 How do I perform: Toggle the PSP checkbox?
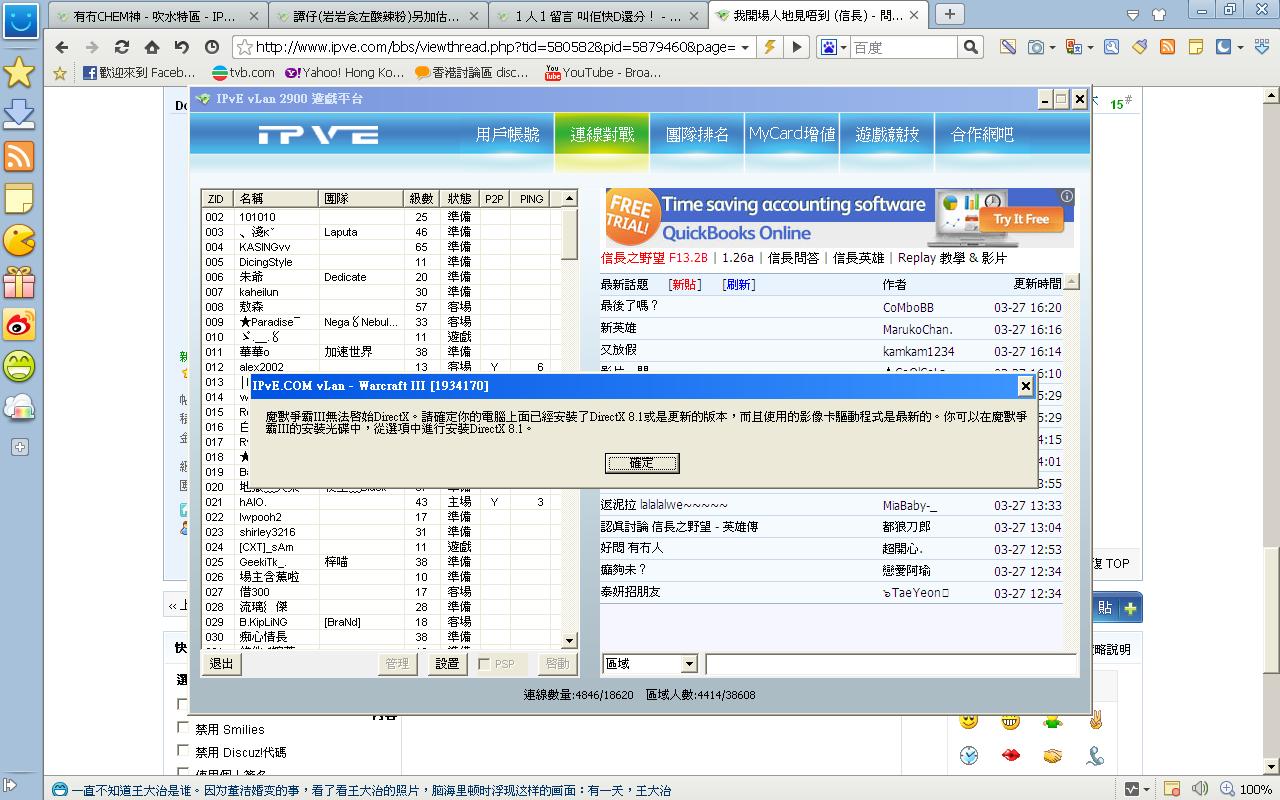tap(485, 664)
